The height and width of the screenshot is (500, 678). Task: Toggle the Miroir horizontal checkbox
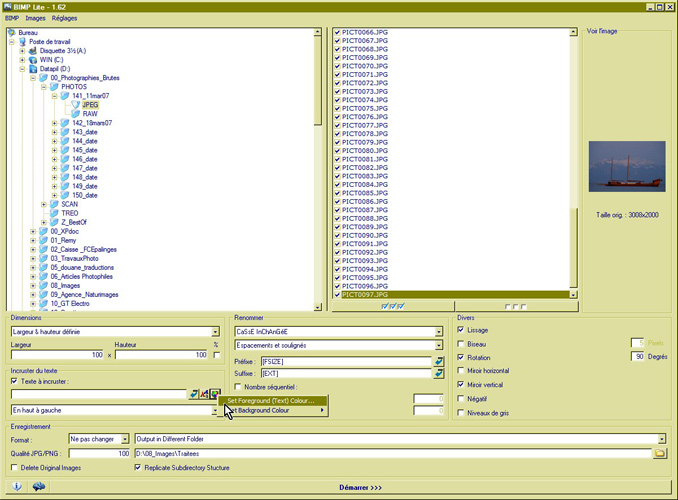coord(461,370)
